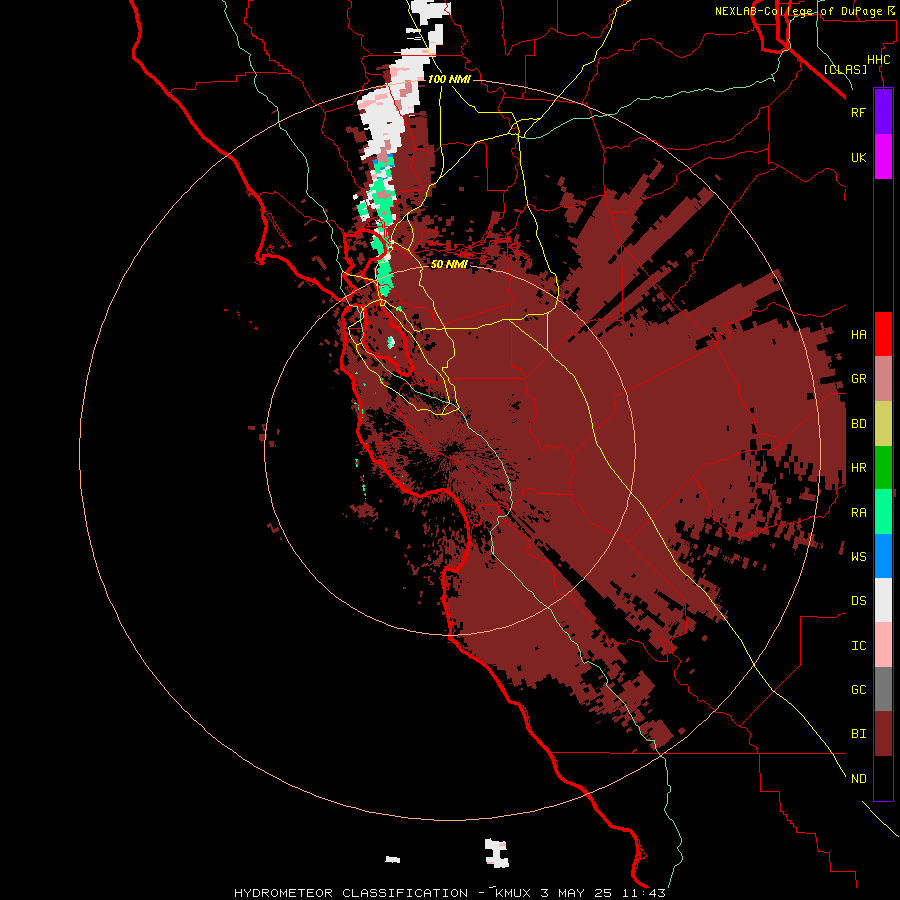Screen dimensions: 900x900
Task: Click the HR green legend swatch
Action: [x=883, y=468]
